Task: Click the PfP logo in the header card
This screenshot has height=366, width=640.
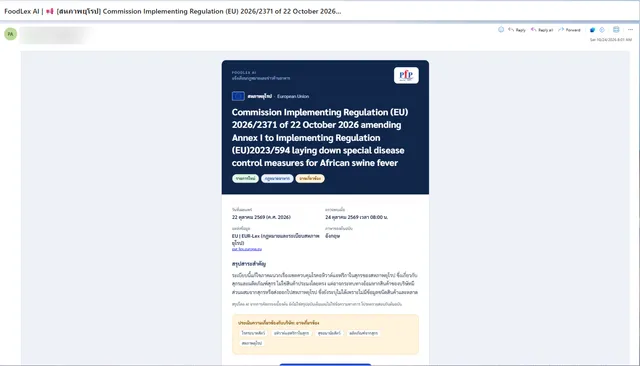Action: click(x=406, y=75)
